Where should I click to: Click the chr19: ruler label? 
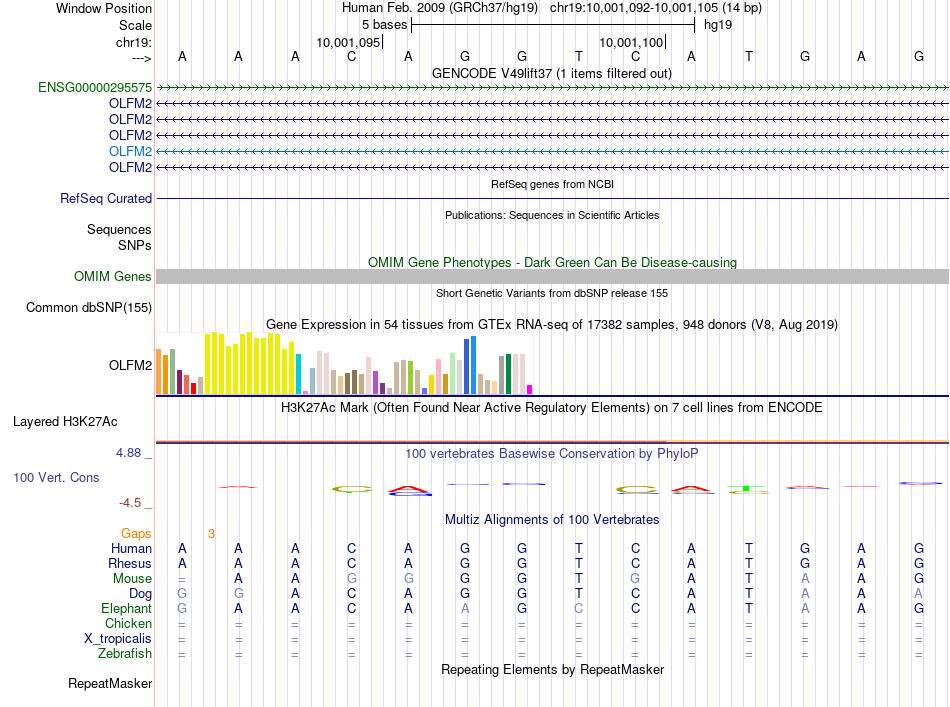133,42
